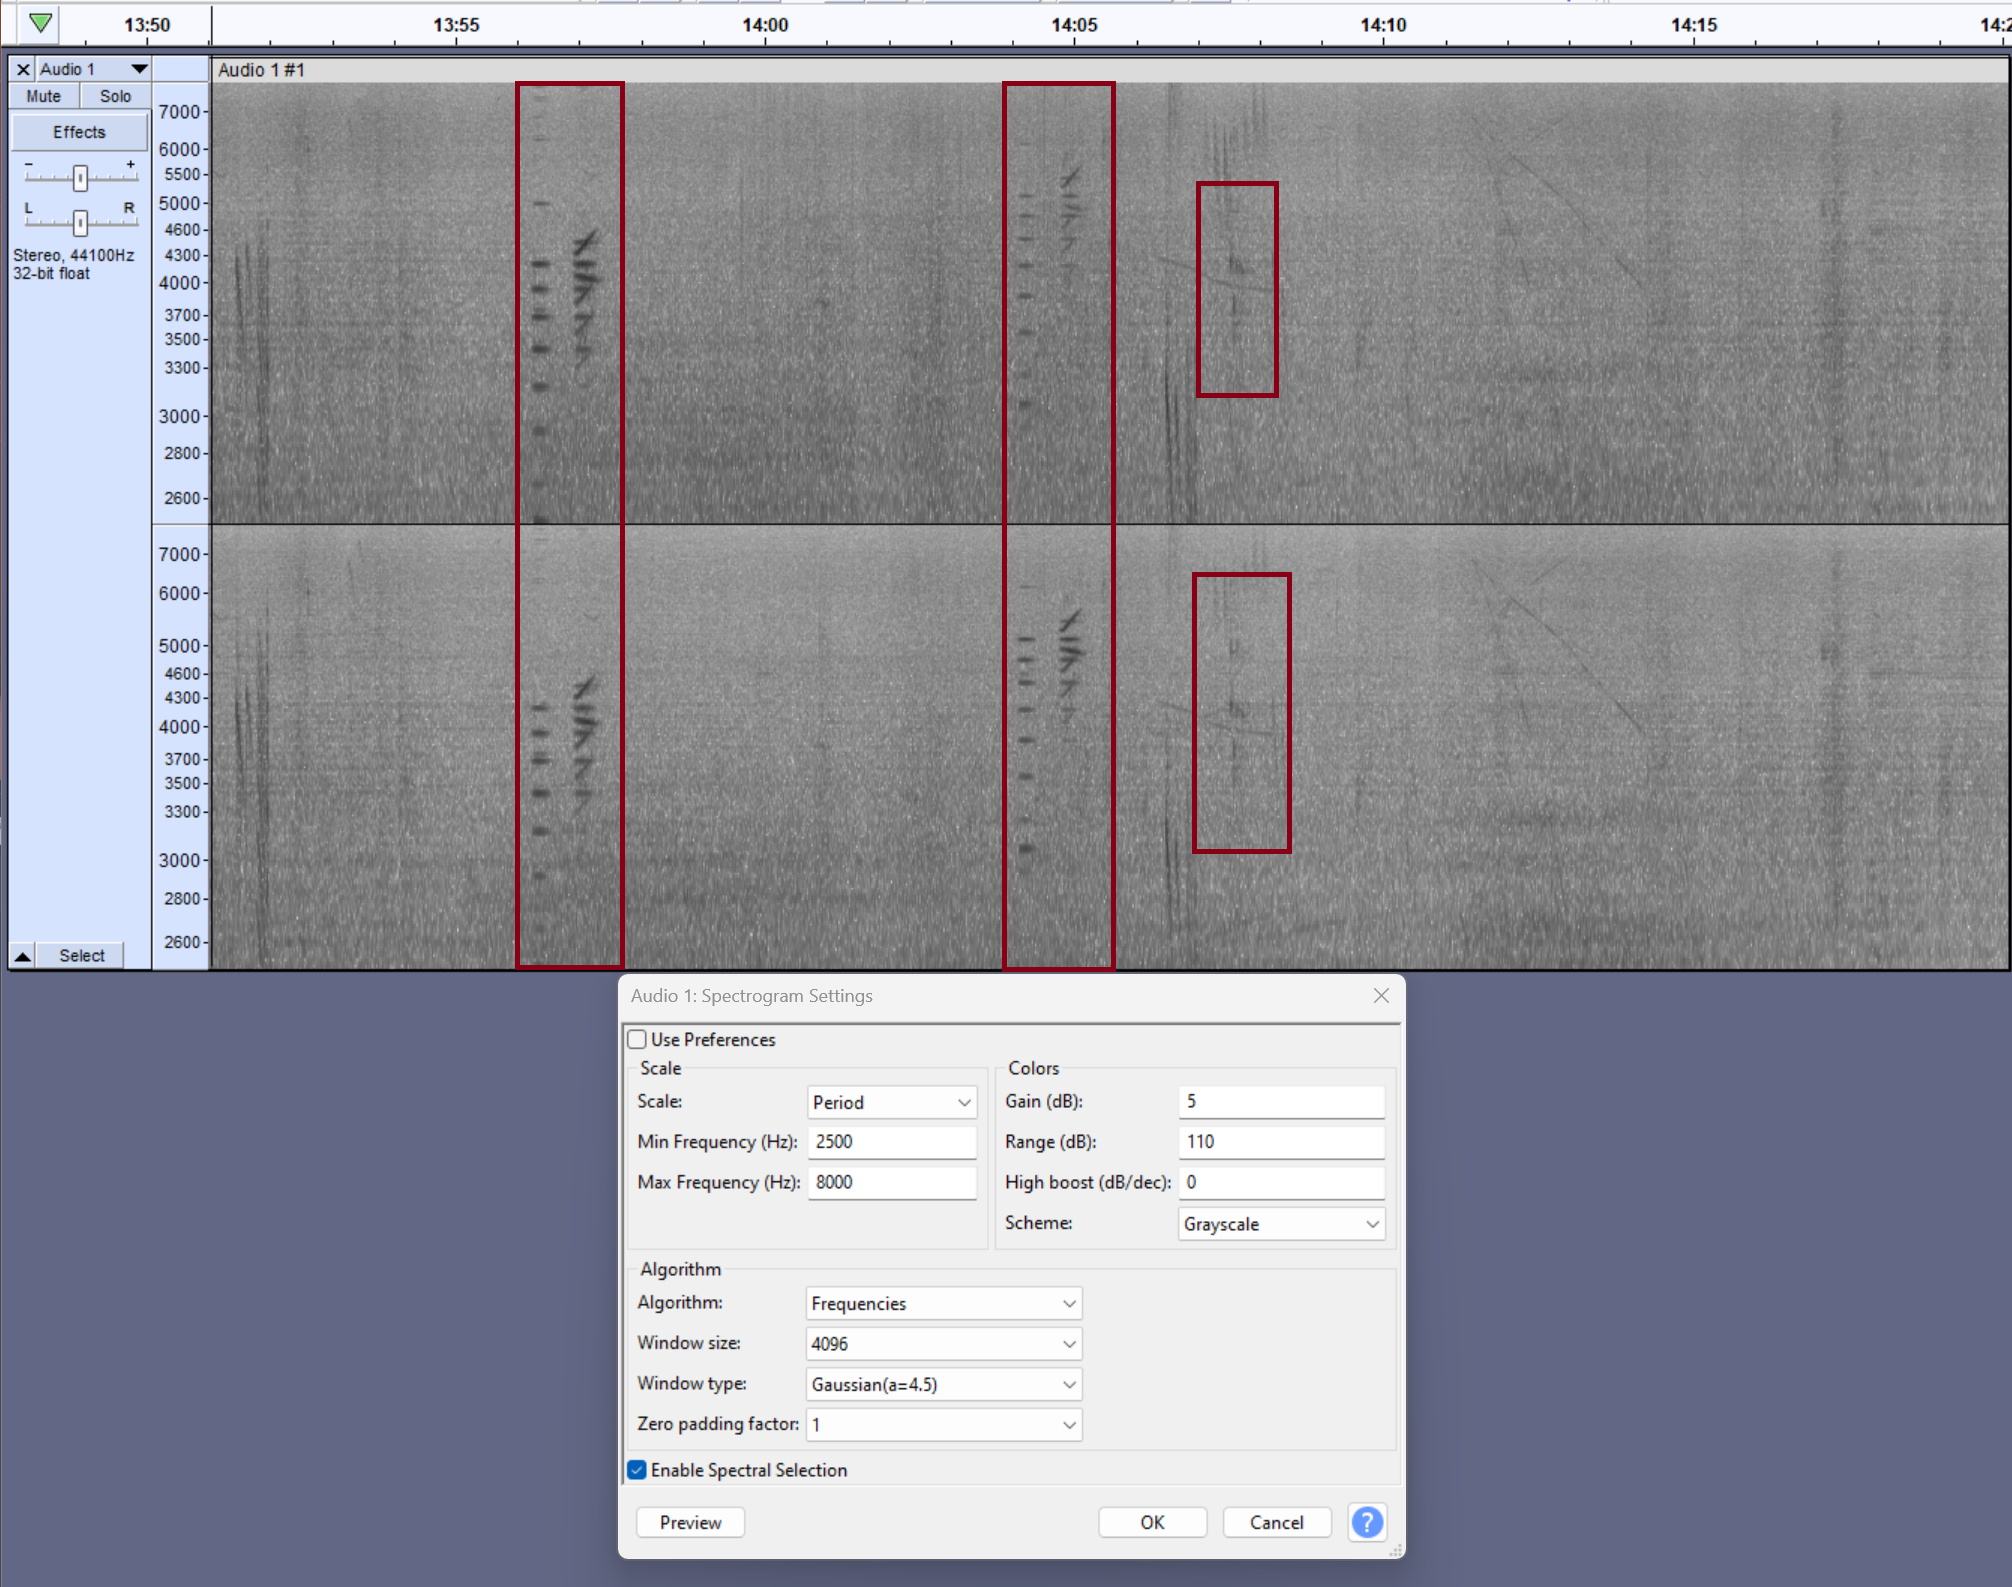Click the High boost input field
This screenshot has width=2012, height=1587.
click(1281, 1182)
